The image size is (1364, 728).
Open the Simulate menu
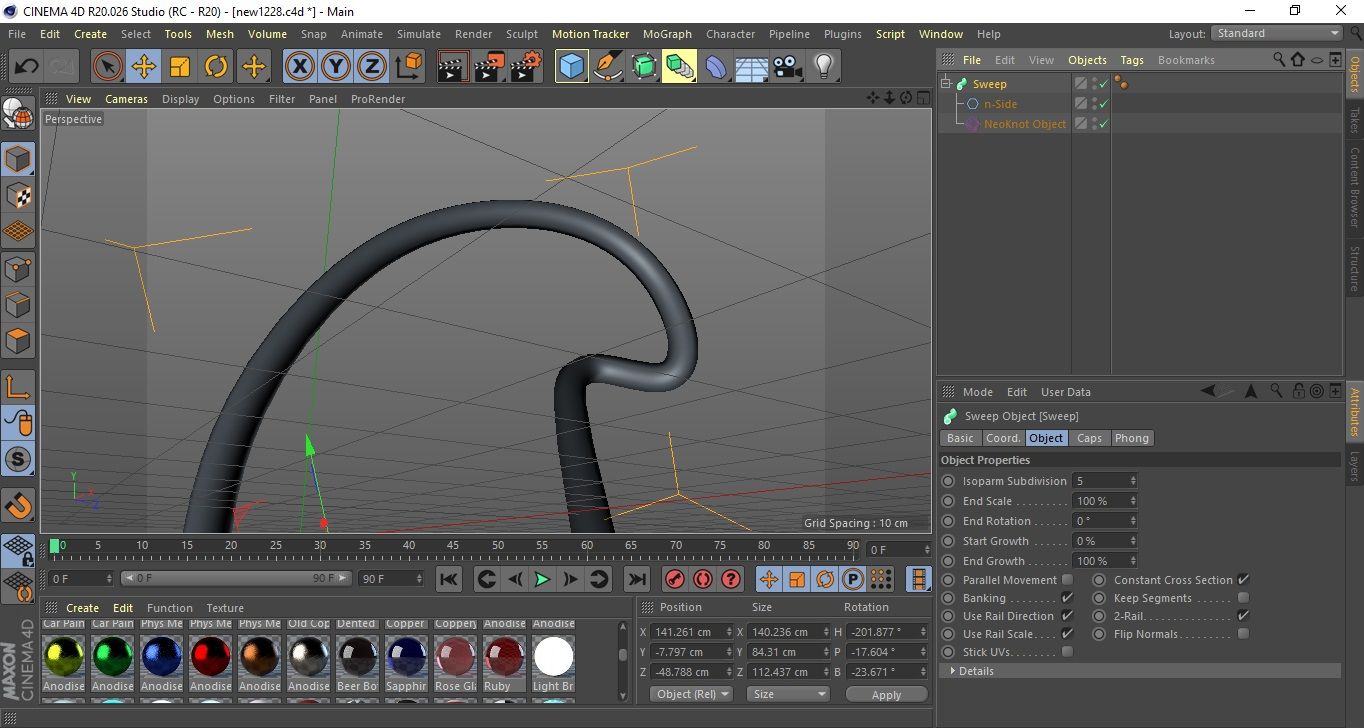click(x=419, y=33)
